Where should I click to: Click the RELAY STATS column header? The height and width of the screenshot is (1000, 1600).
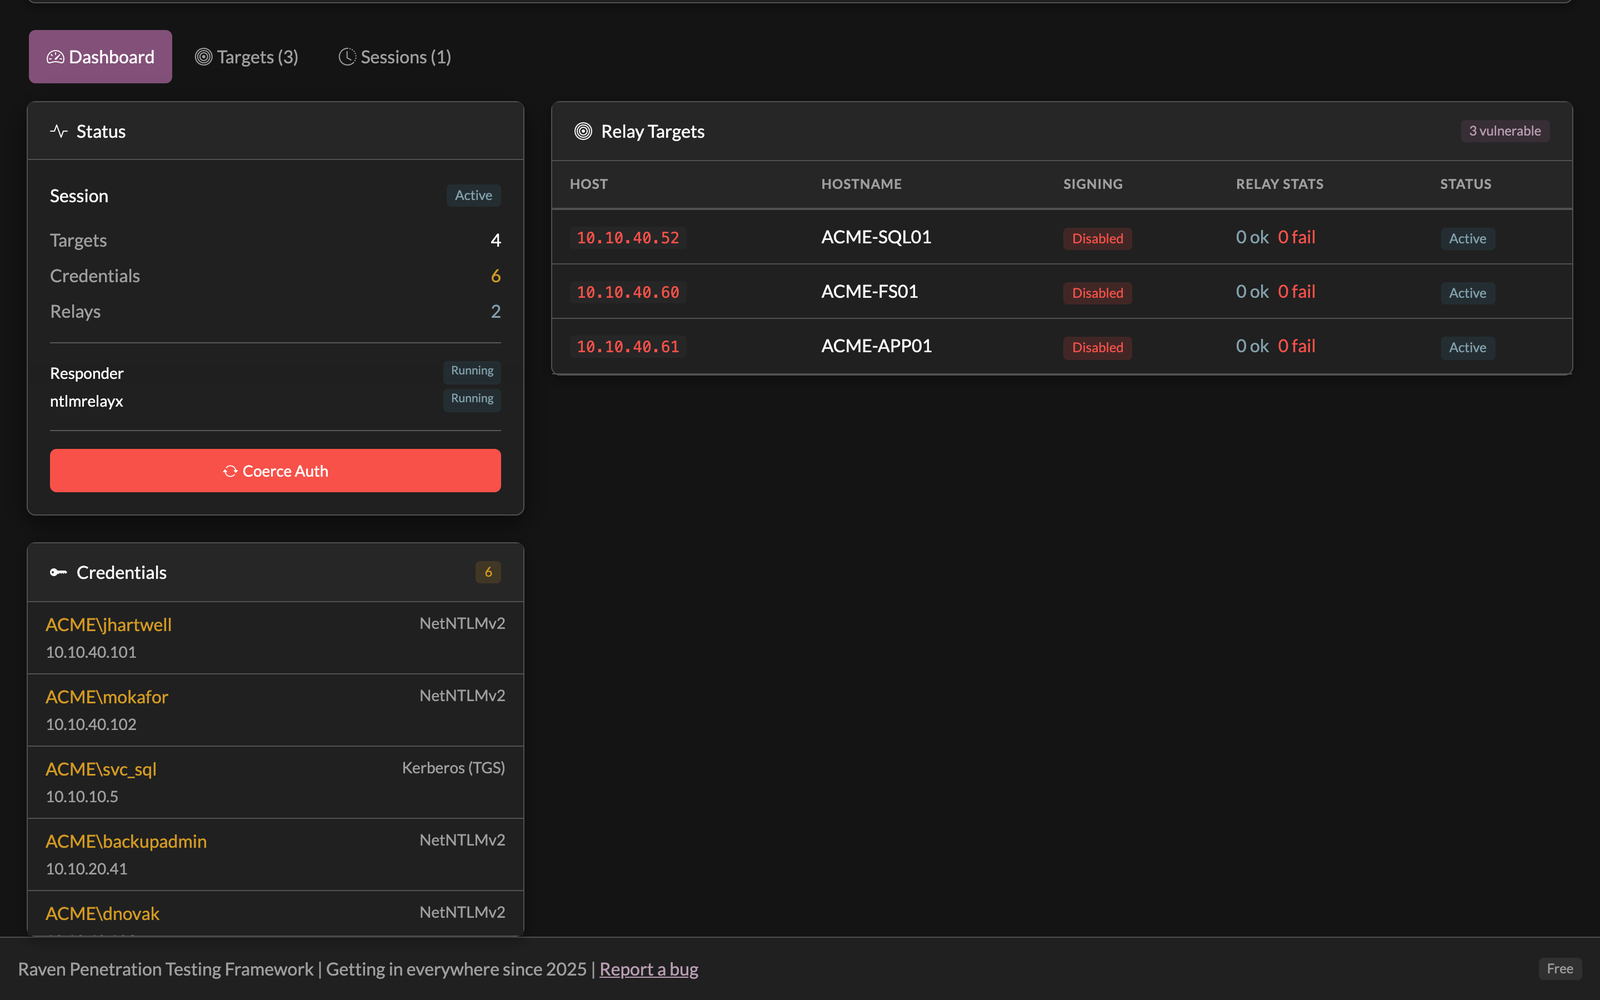click(x=1279, y=184)
